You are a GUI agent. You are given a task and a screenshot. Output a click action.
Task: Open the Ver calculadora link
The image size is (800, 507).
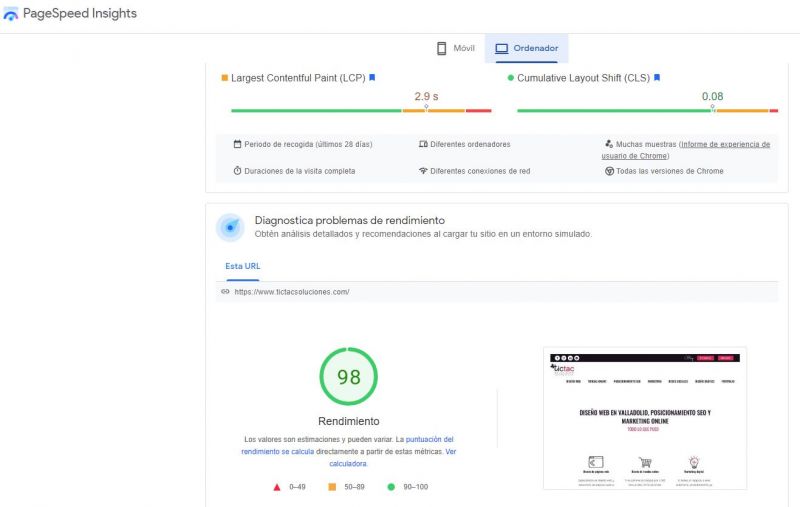[392, 458]
